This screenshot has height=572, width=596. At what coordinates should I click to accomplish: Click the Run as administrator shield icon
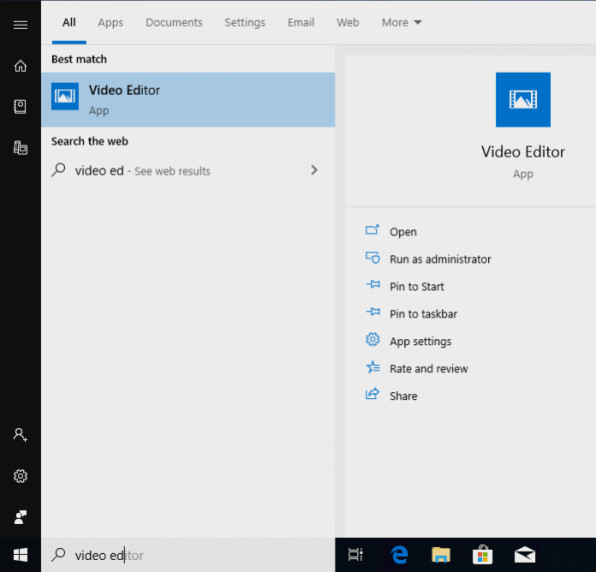point(372,258)
